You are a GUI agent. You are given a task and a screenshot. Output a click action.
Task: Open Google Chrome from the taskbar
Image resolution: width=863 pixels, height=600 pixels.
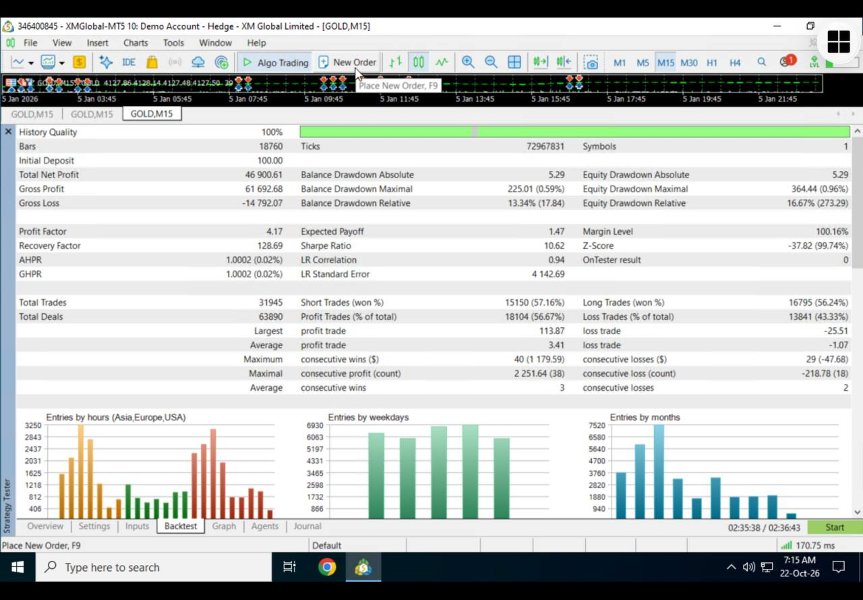tap(327, 567)
